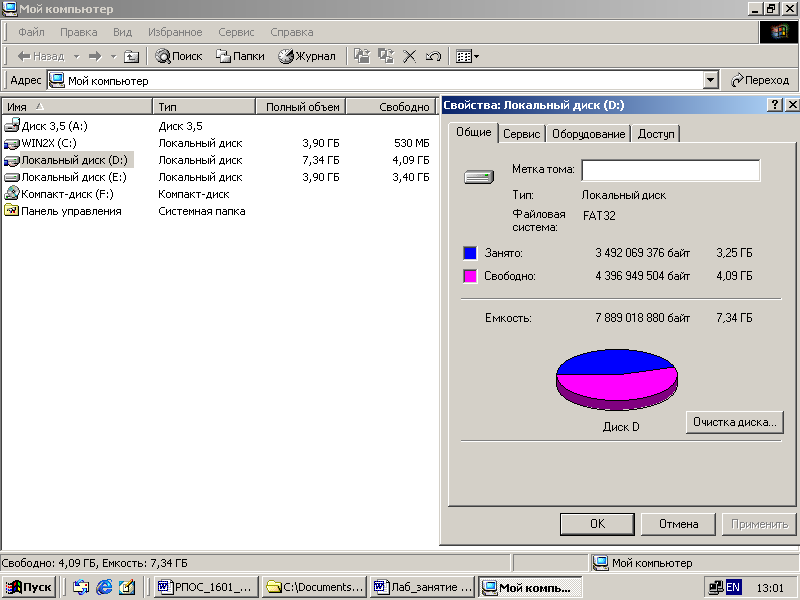Click the disk usage pie chart
The width and height of the screenshot is (800, 600).
(x=616, y=379)
